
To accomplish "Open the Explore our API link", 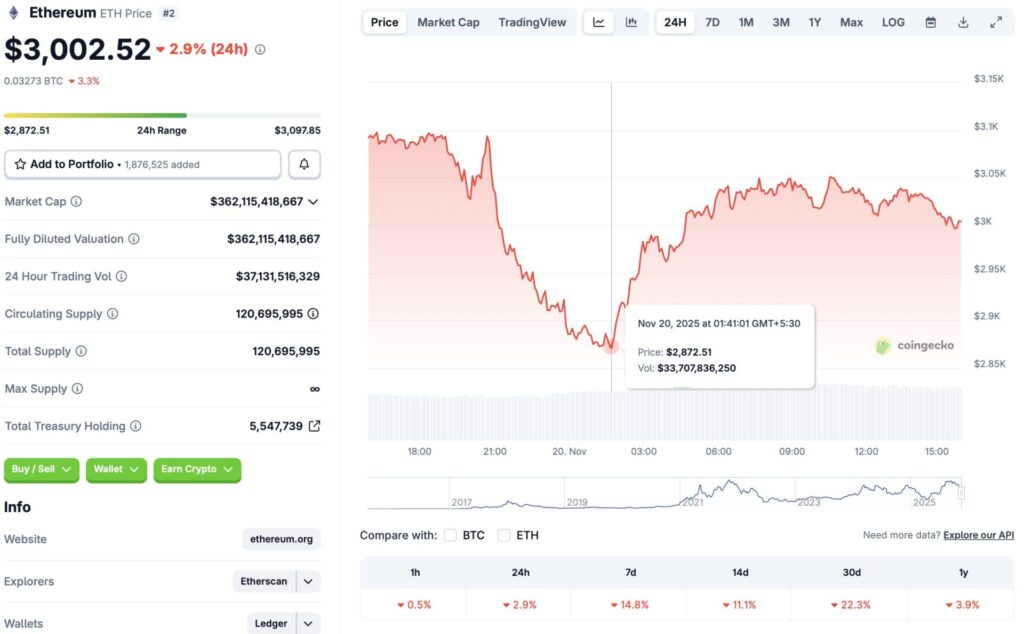I will [x=979, y=535].
